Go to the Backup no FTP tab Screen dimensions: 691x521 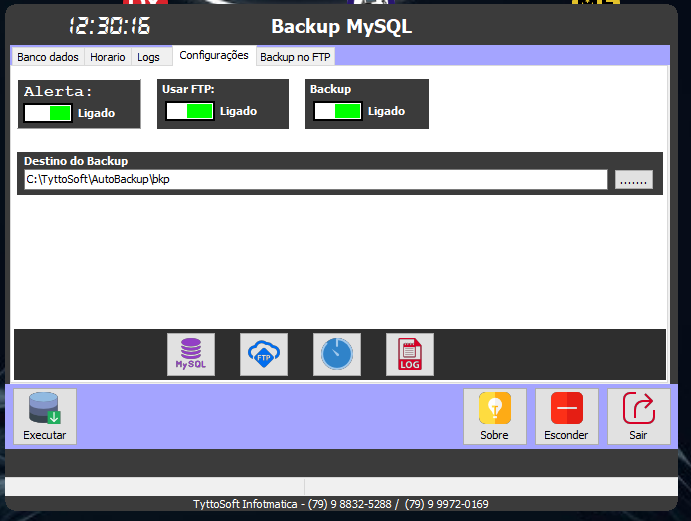point(295,57)
